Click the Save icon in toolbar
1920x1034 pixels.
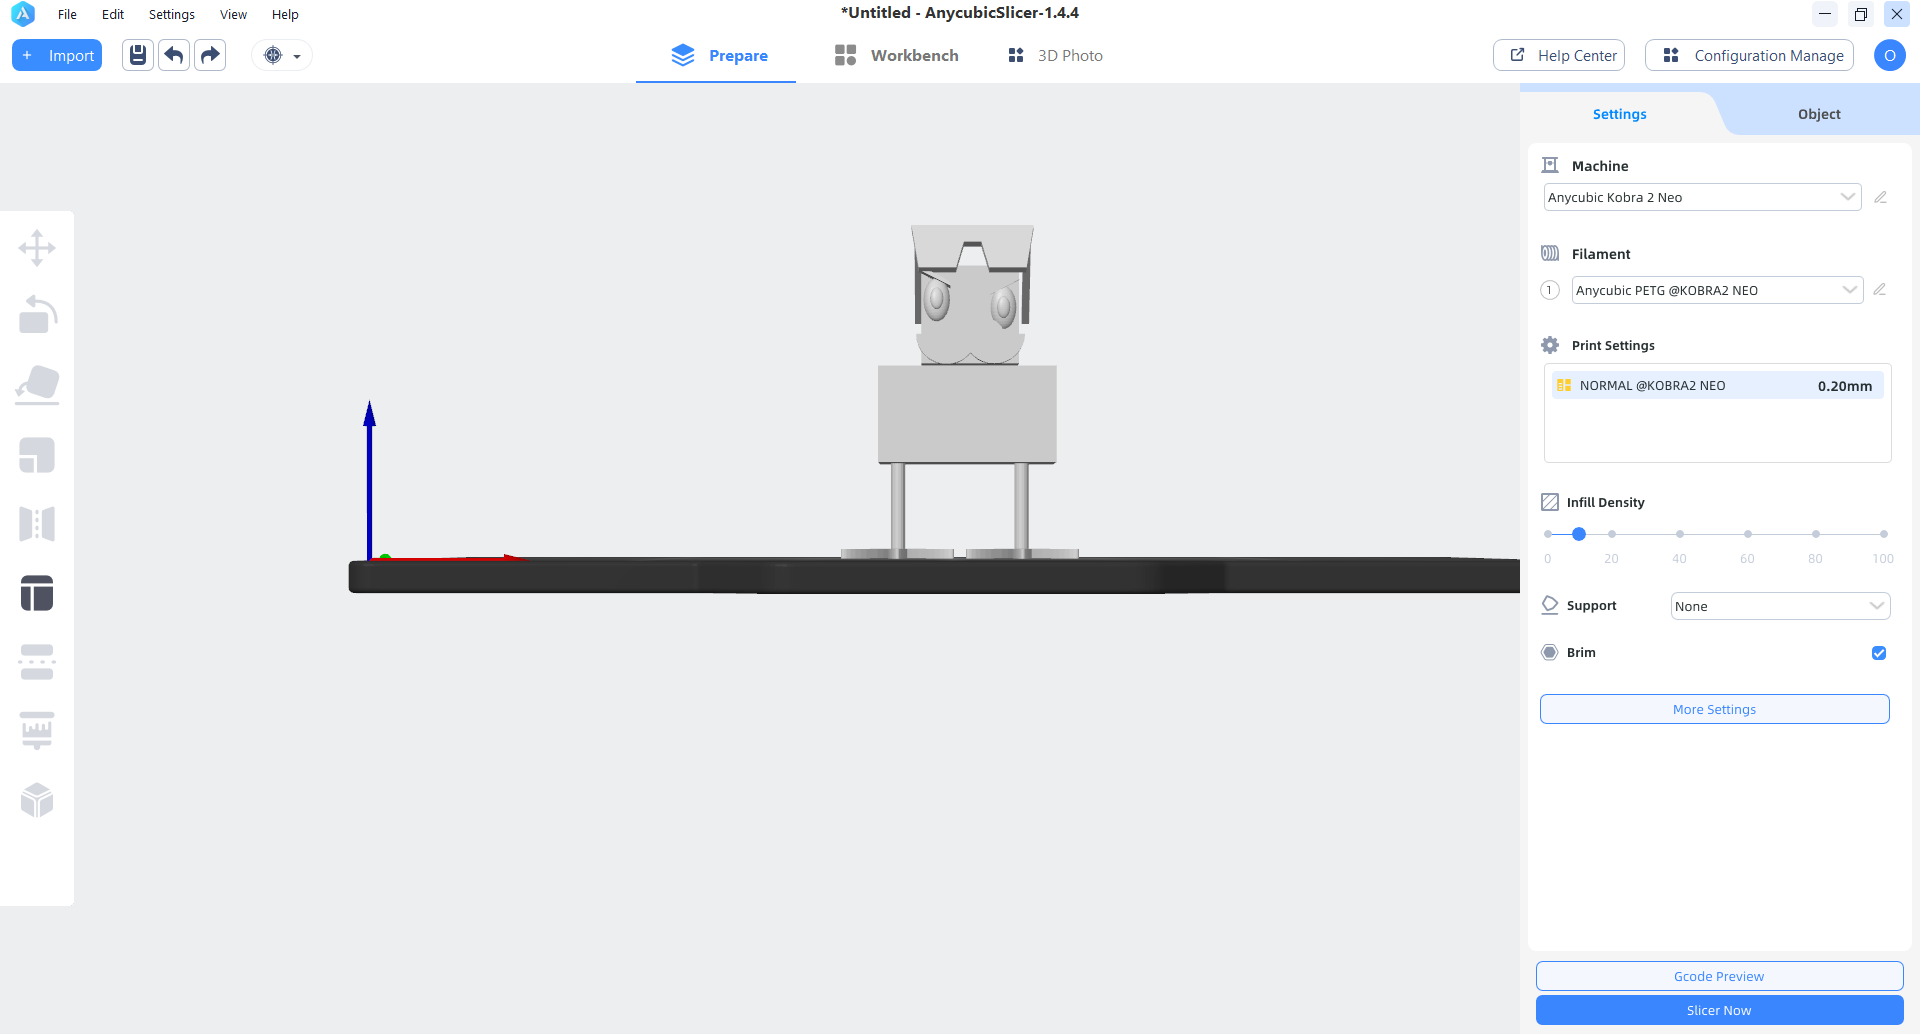(x=138, y=55)
